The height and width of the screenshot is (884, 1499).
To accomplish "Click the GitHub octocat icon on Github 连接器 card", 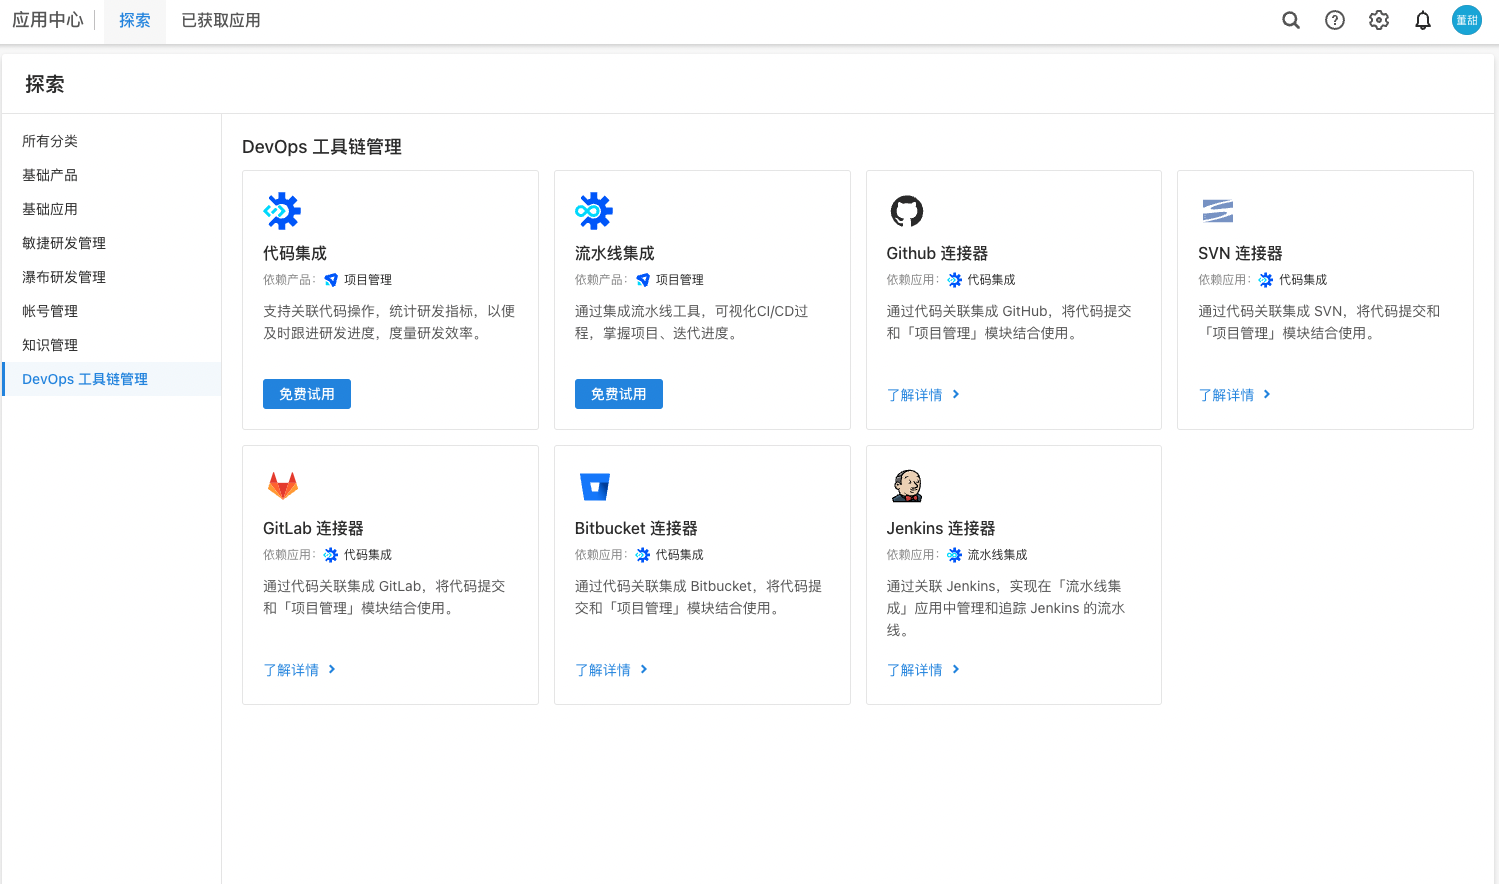I will [x=906, y=210].
